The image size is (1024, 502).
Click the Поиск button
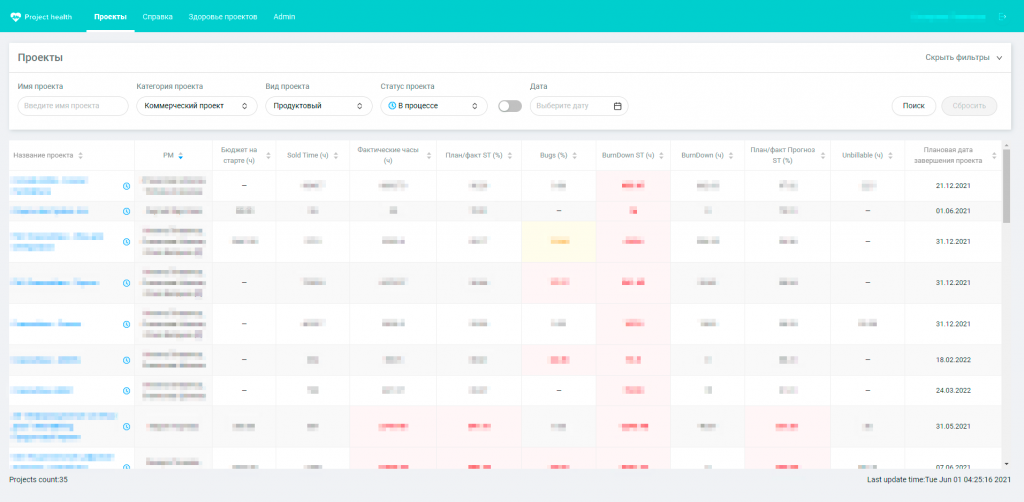(x=914, y=106)
